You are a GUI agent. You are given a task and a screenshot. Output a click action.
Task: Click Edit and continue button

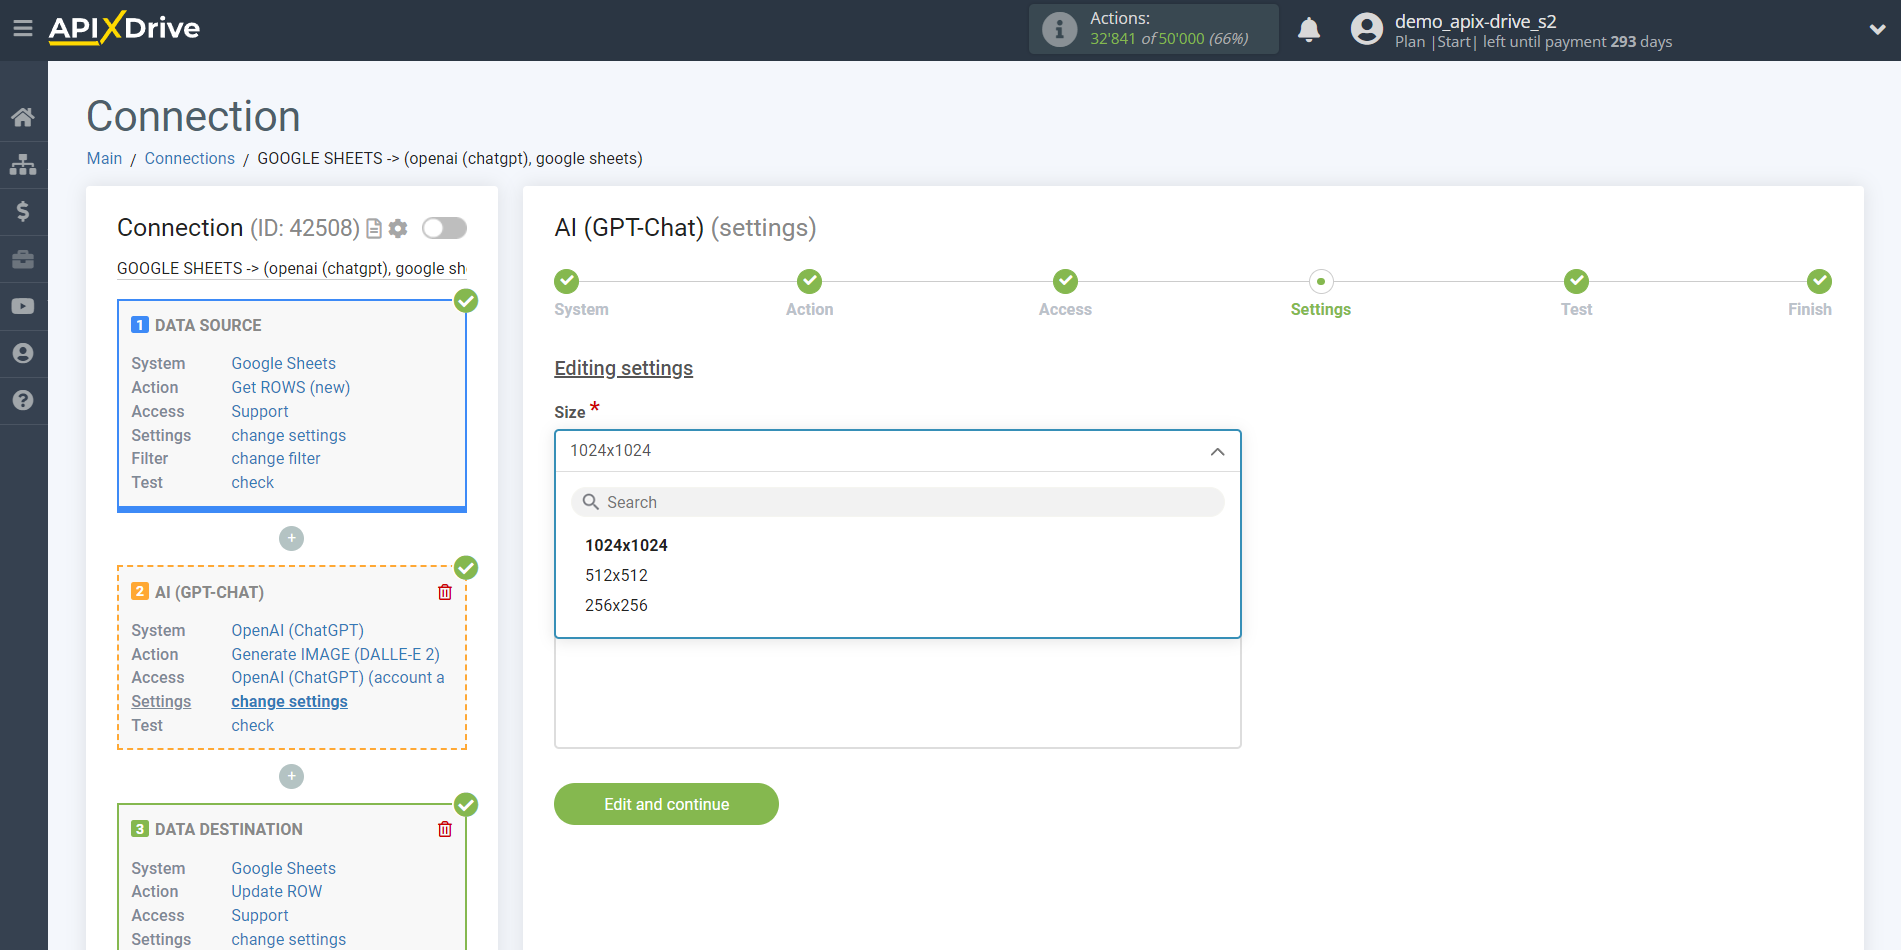point(666,804)
